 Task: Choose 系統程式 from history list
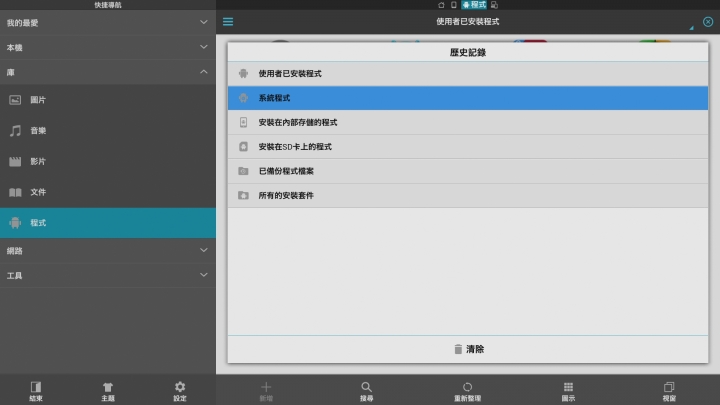467,98
